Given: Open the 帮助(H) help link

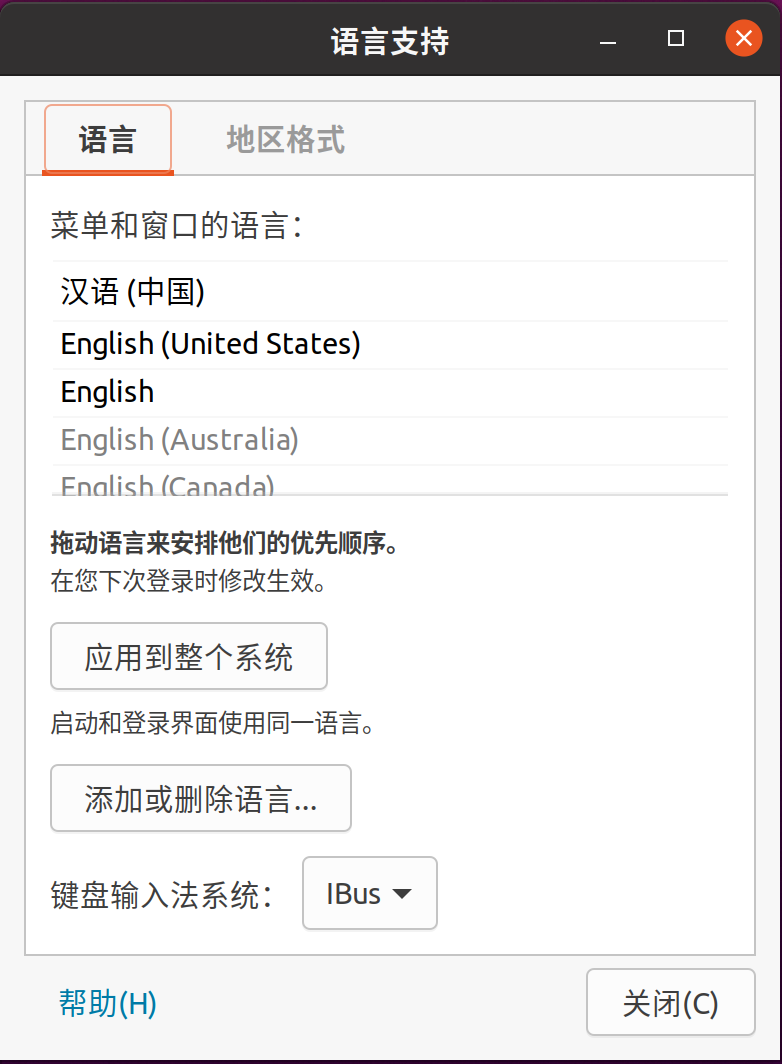Looking at the screenshot, I should click(107, 1003).
